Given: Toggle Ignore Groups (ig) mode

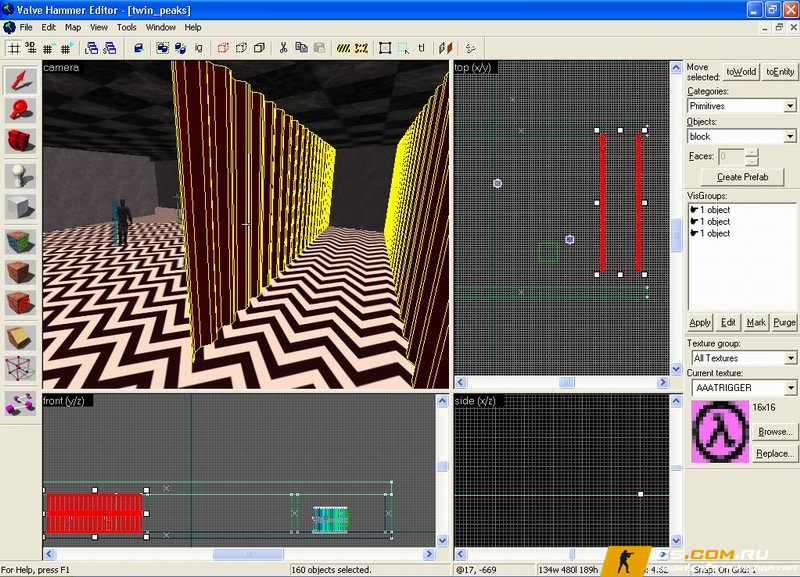Looking at the screenshot, I should pos(198,48).
